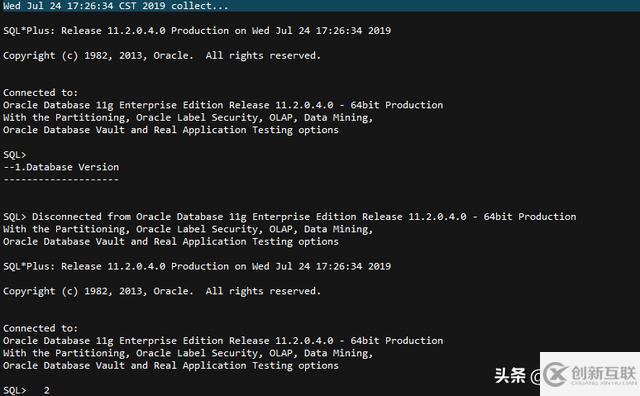Click the 创新互联 logo icon watermark
640x396 pixels.
pos(556,374)
